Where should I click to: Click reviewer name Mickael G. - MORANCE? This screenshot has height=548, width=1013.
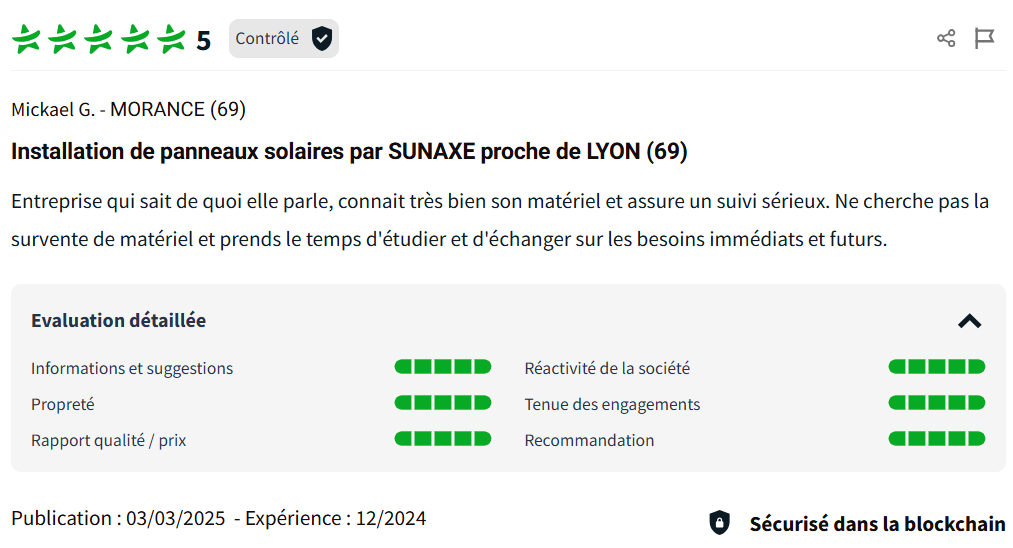[x=128, y=109]
